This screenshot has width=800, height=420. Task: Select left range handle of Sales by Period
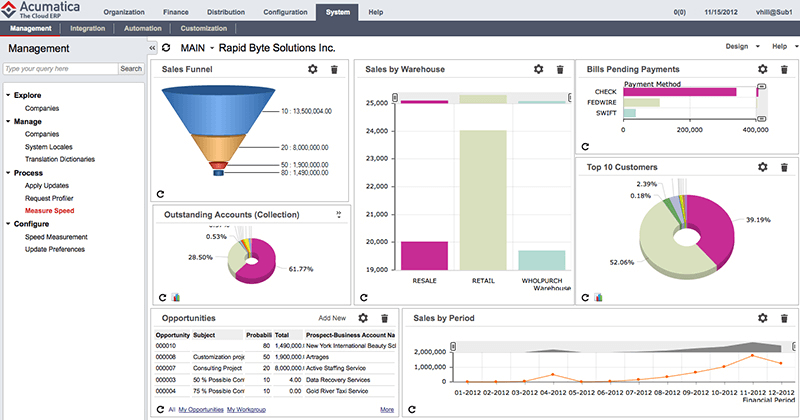[453, 347]
